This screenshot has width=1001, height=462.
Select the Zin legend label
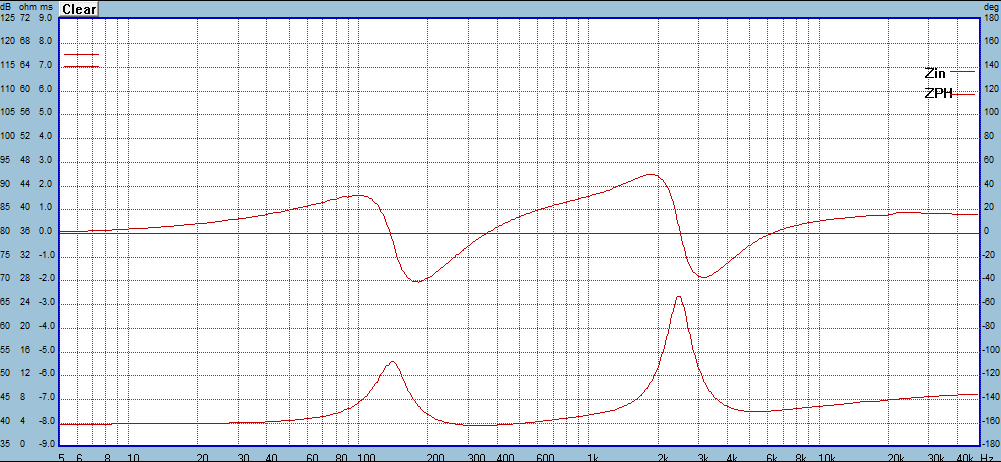tap(935, 73)
